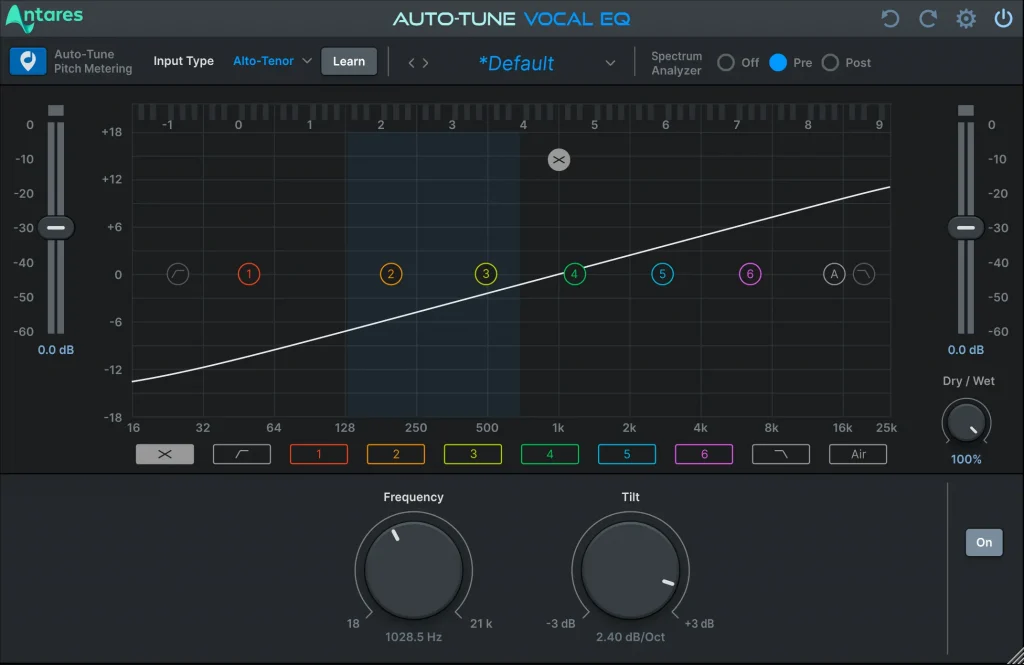This screenshot has width=1024, height=665.
Task: Open the low-pass filter band controls
Action: (780, 454)
